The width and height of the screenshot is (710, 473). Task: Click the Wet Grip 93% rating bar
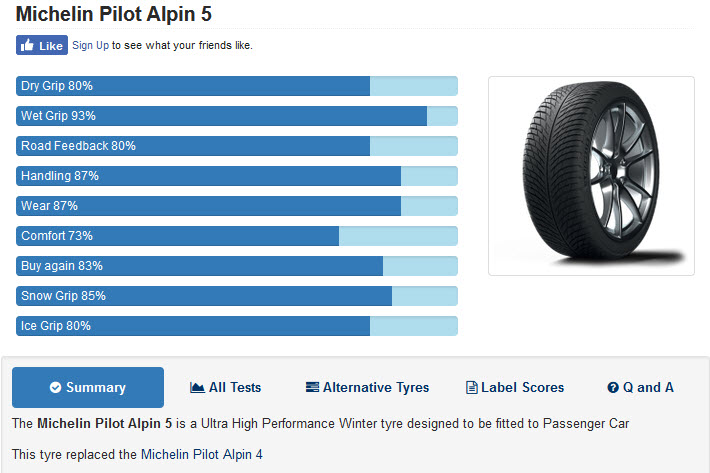coord(237,116)
